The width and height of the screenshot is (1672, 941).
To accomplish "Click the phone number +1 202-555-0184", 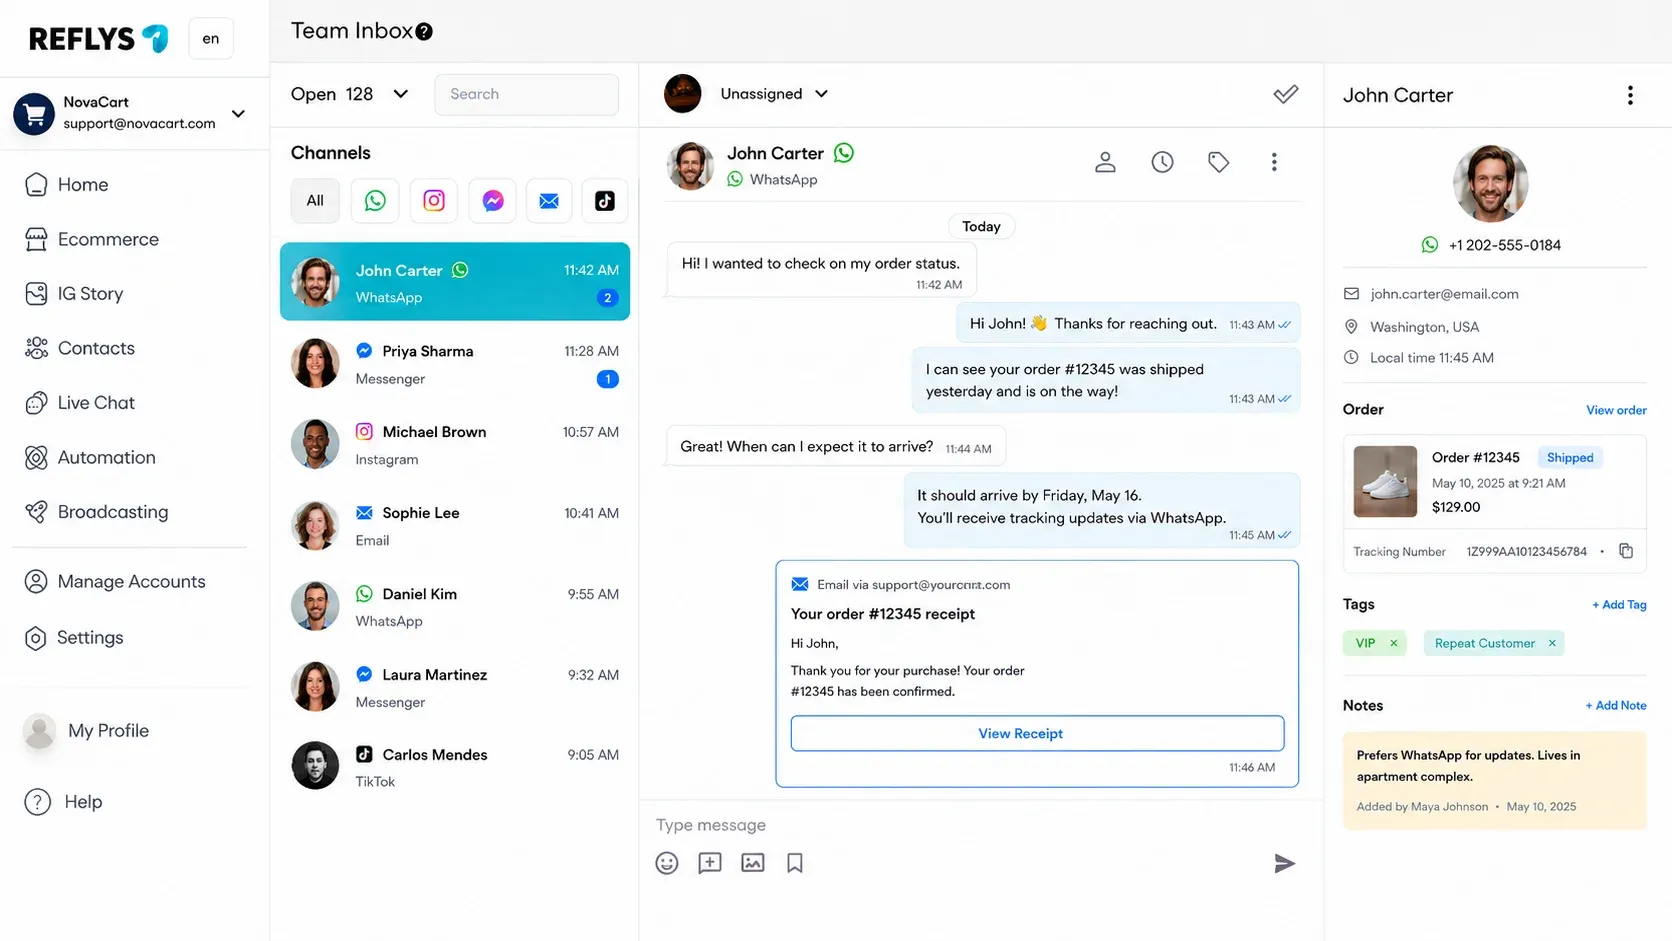I will click(x=1504, y=245).
